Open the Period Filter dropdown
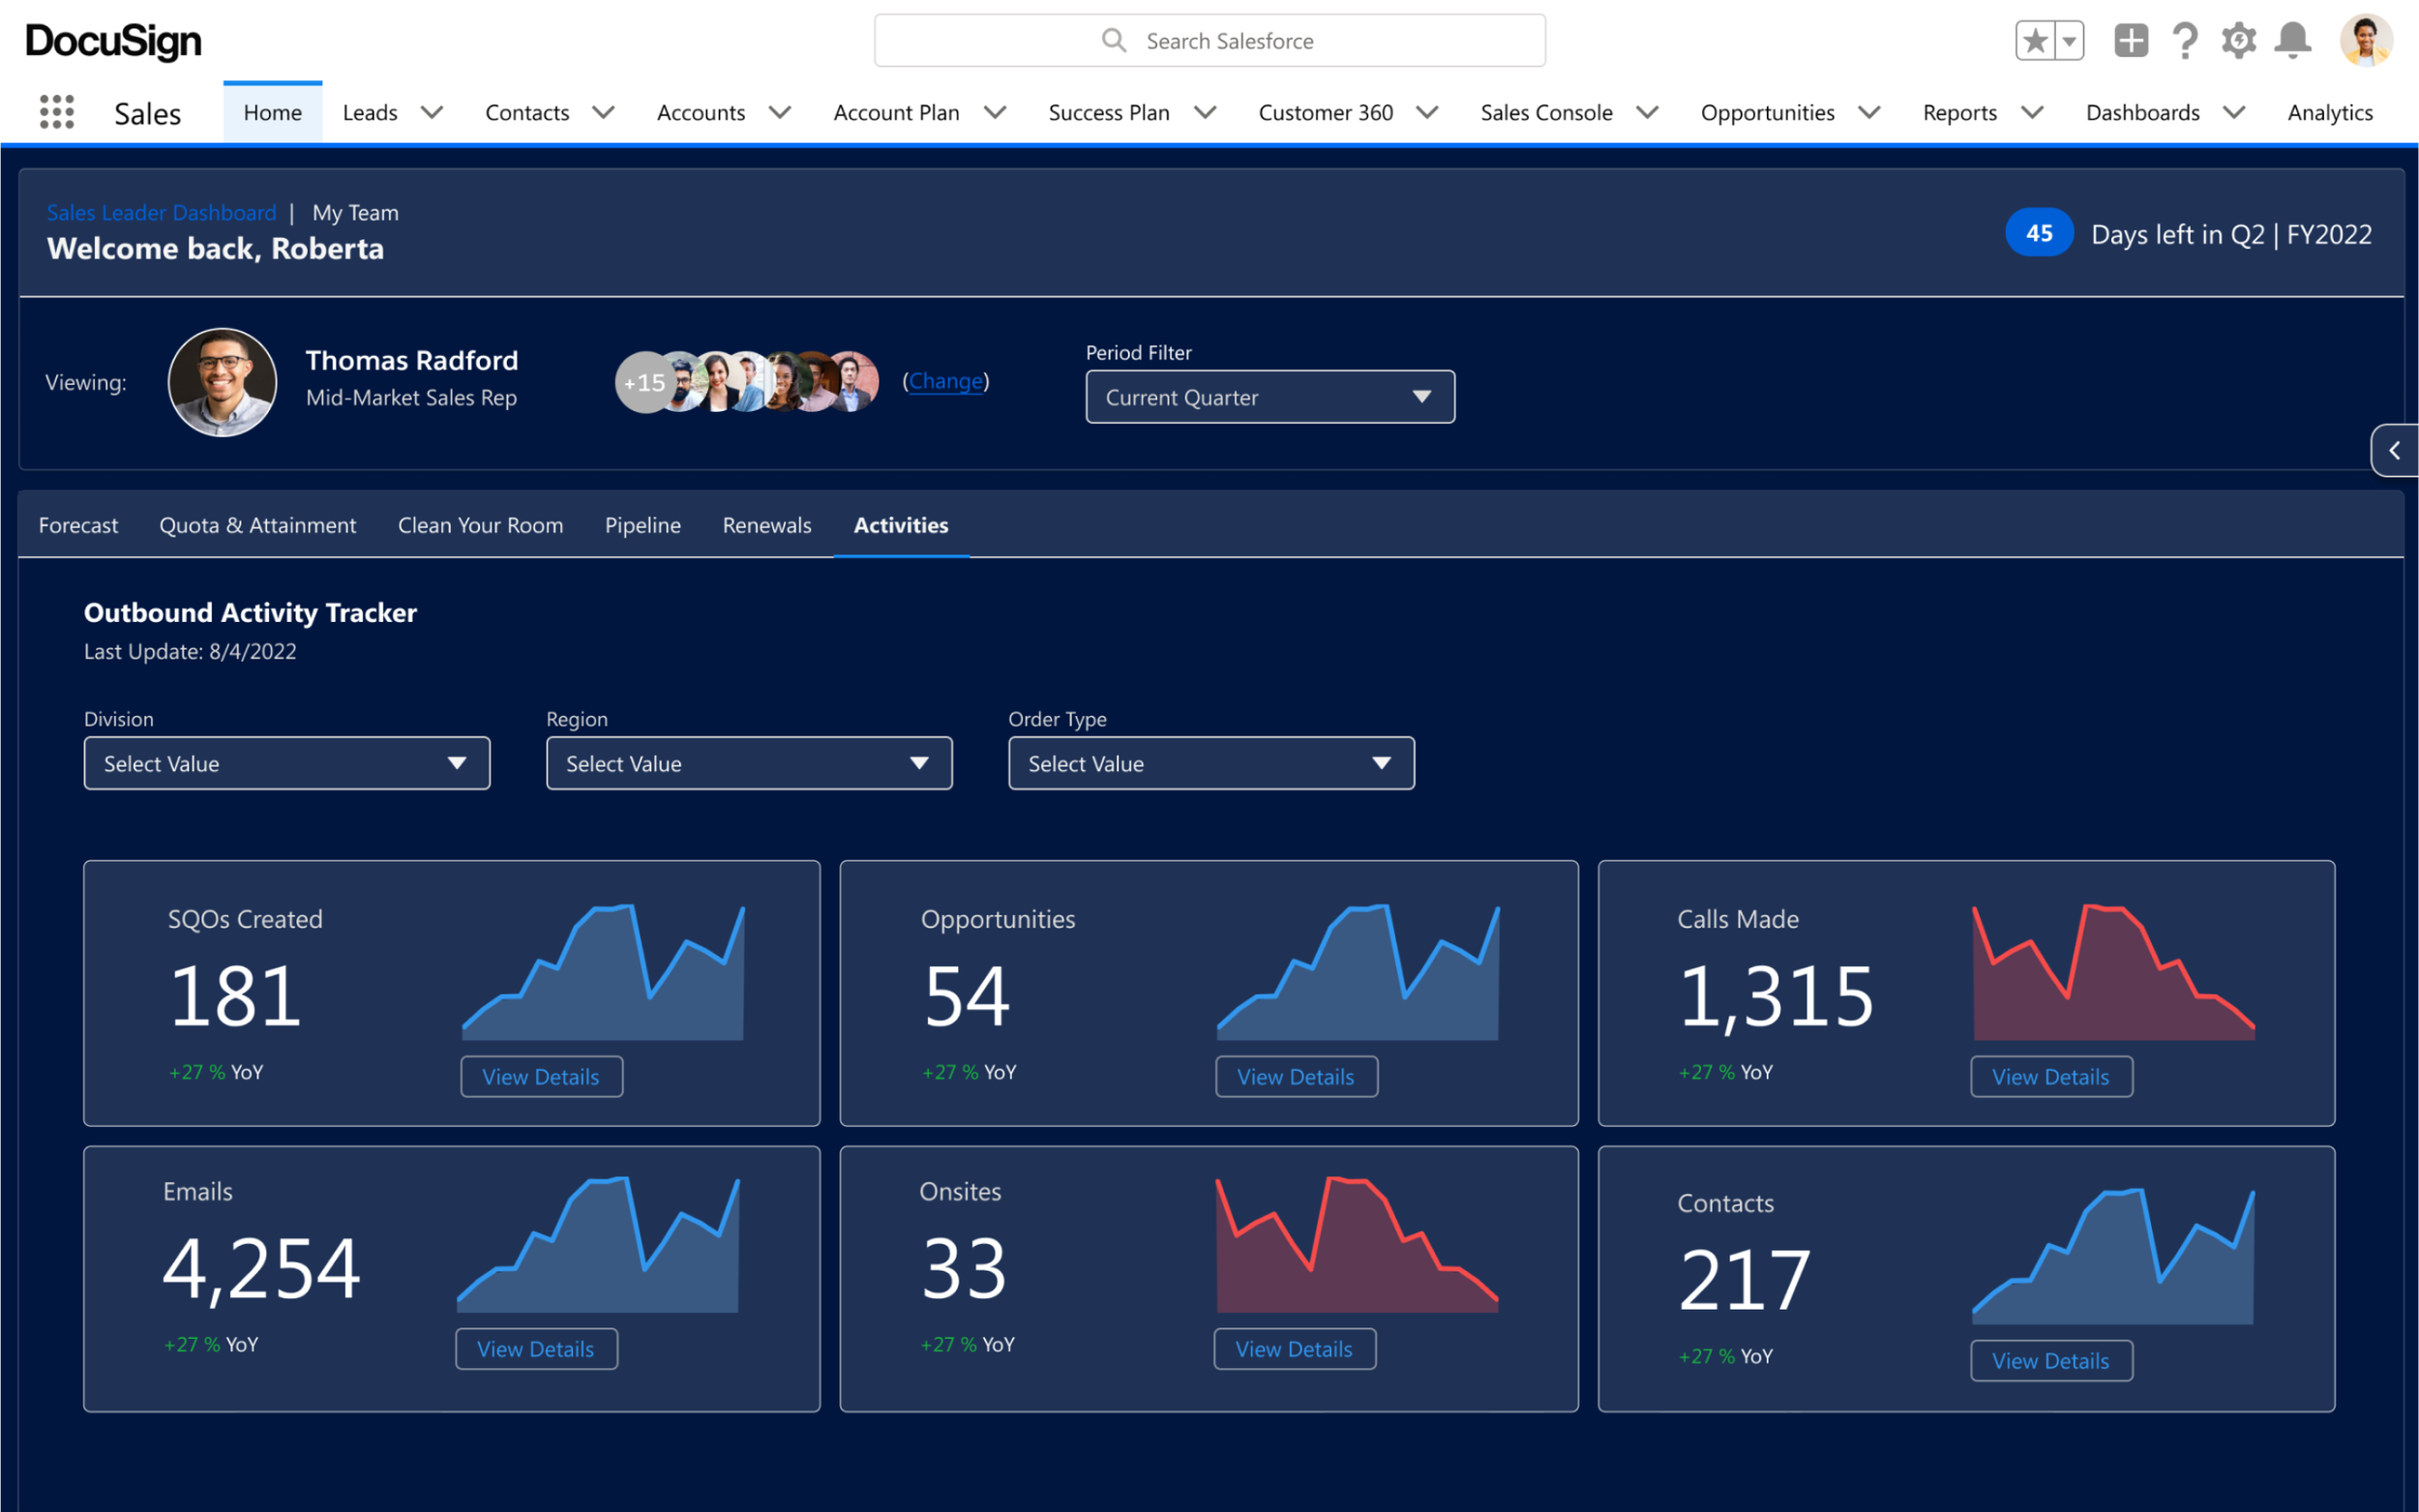 1269,397
